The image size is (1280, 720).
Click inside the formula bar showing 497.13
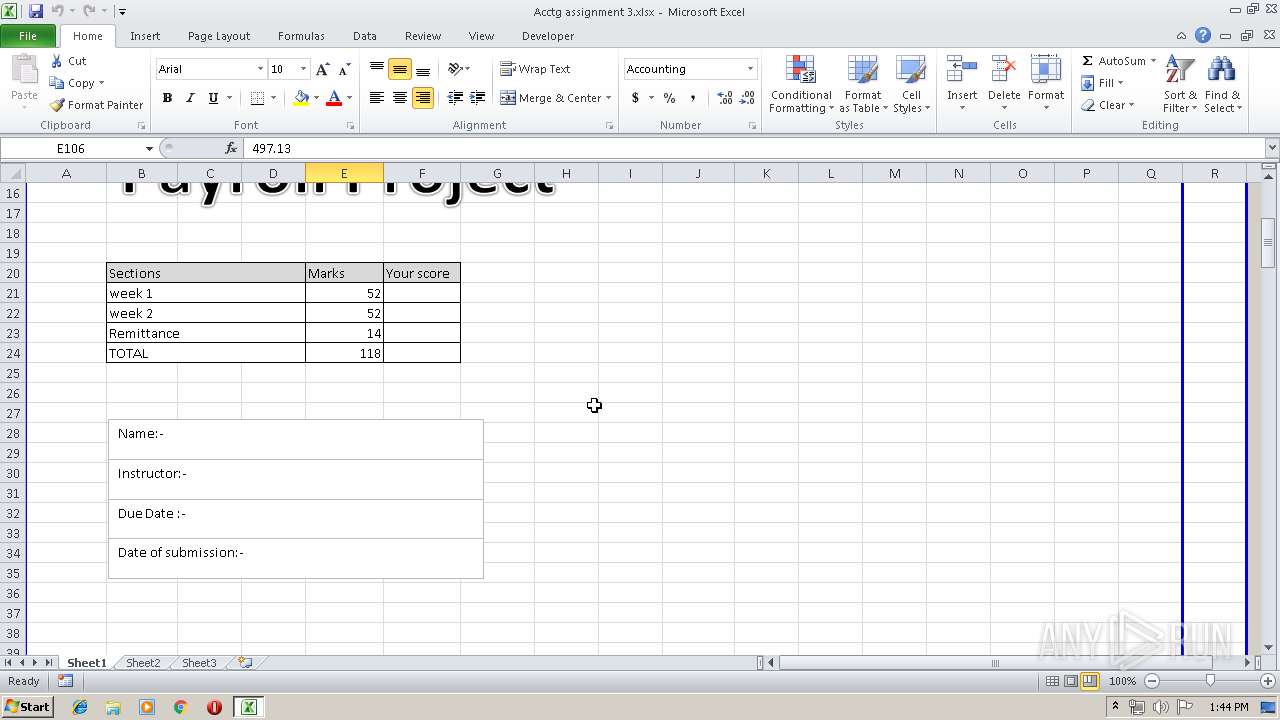pyautogui.click(x=755, y=148)
